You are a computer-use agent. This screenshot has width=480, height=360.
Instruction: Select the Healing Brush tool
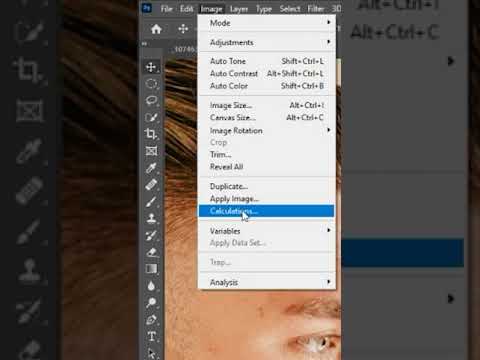(x=151, y=184)
